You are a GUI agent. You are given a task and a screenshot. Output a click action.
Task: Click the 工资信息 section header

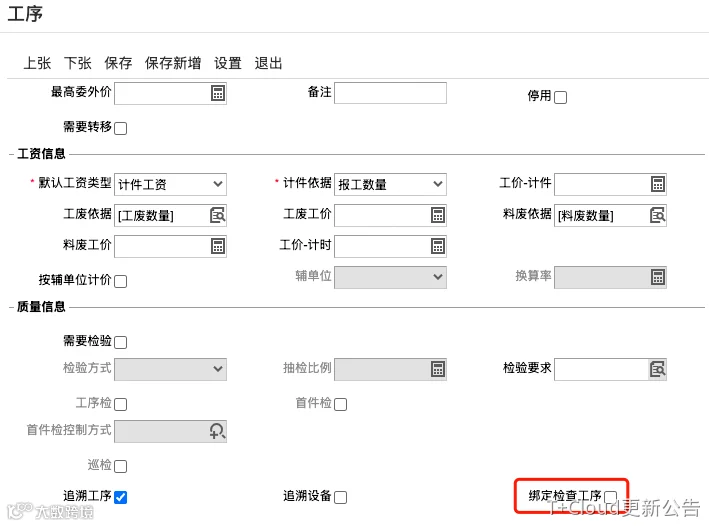[x=41, y=154]
